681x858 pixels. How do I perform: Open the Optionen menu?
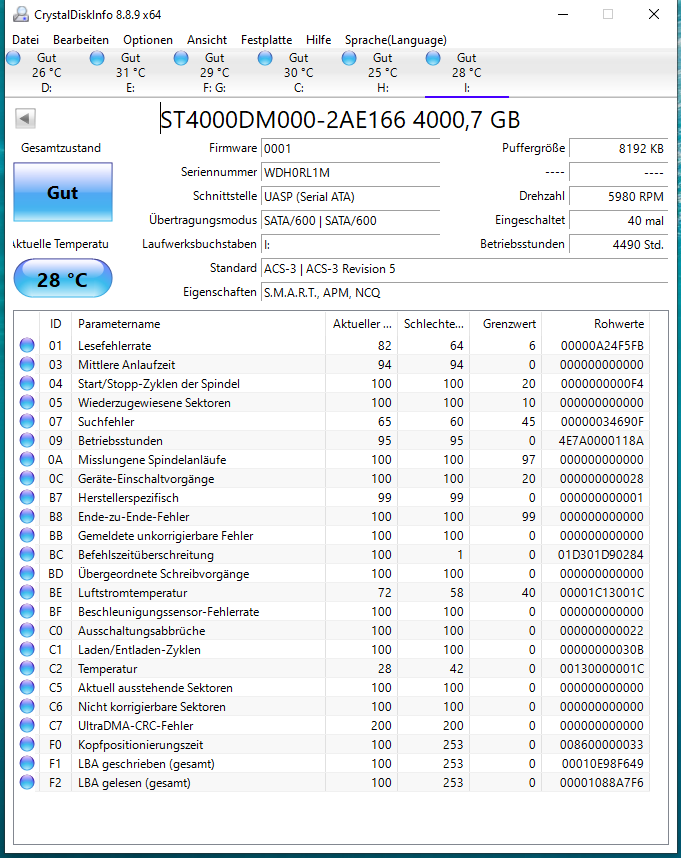[148, 40]
